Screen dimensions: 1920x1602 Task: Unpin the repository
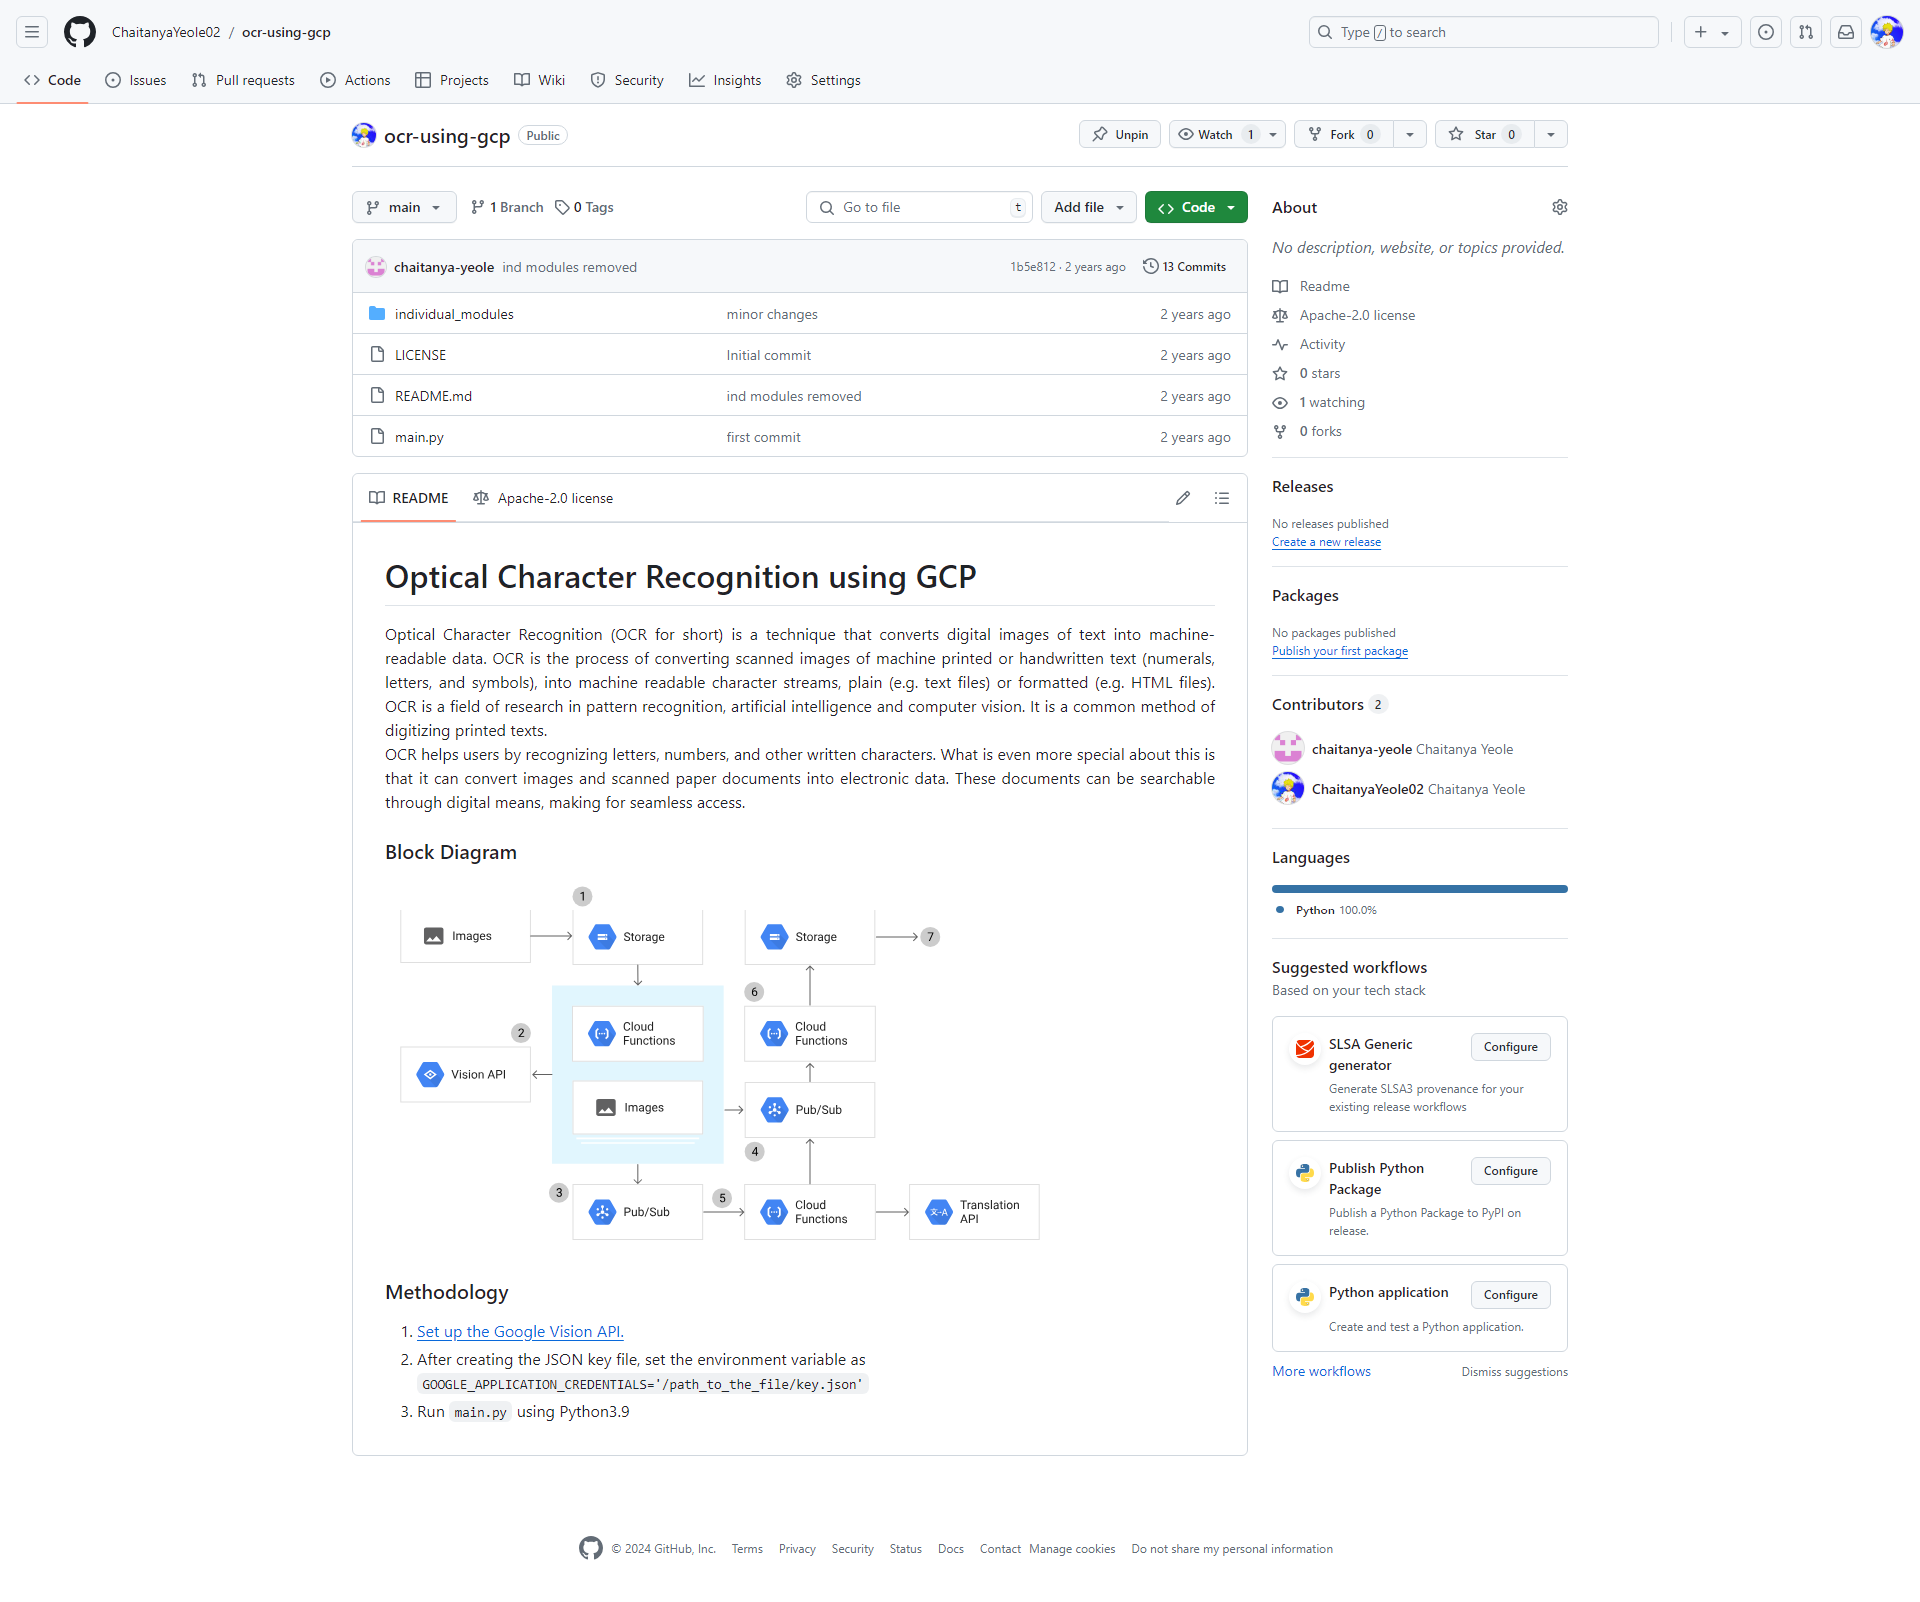(x=1120, y=135)
